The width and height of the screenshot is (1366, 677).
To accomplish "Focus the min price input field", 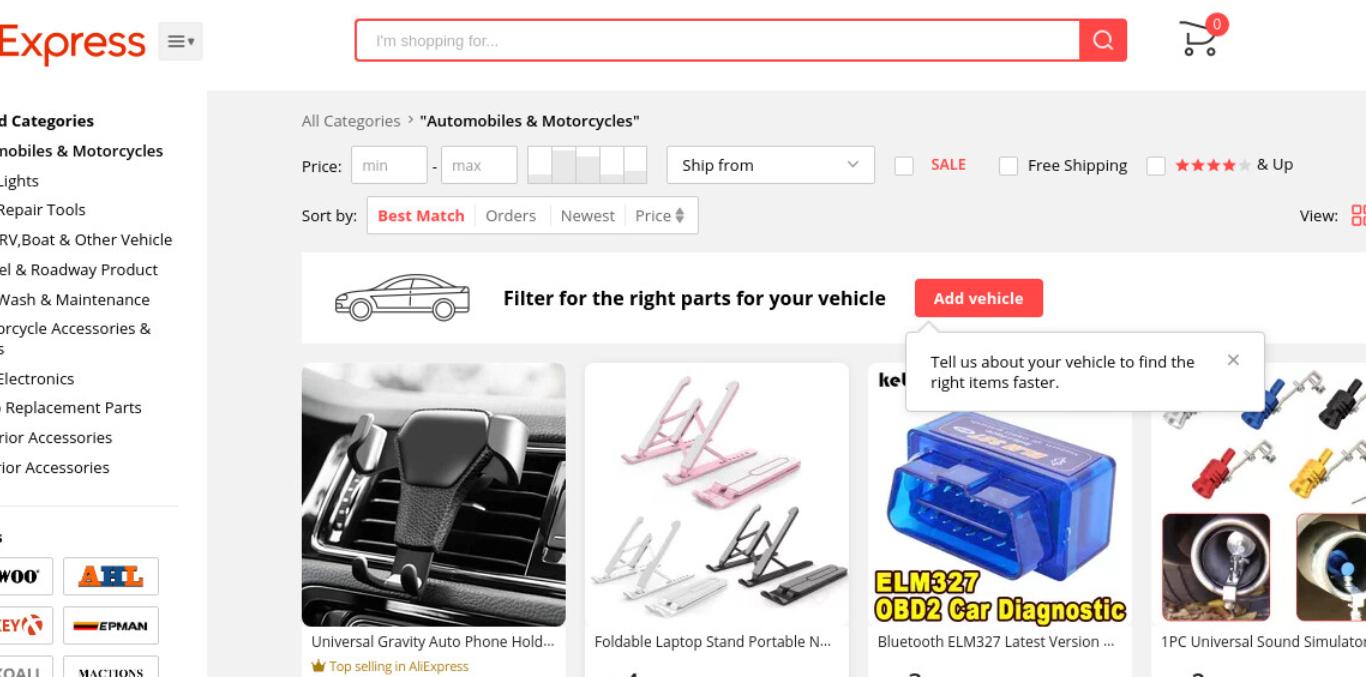I will pos(389,165).
